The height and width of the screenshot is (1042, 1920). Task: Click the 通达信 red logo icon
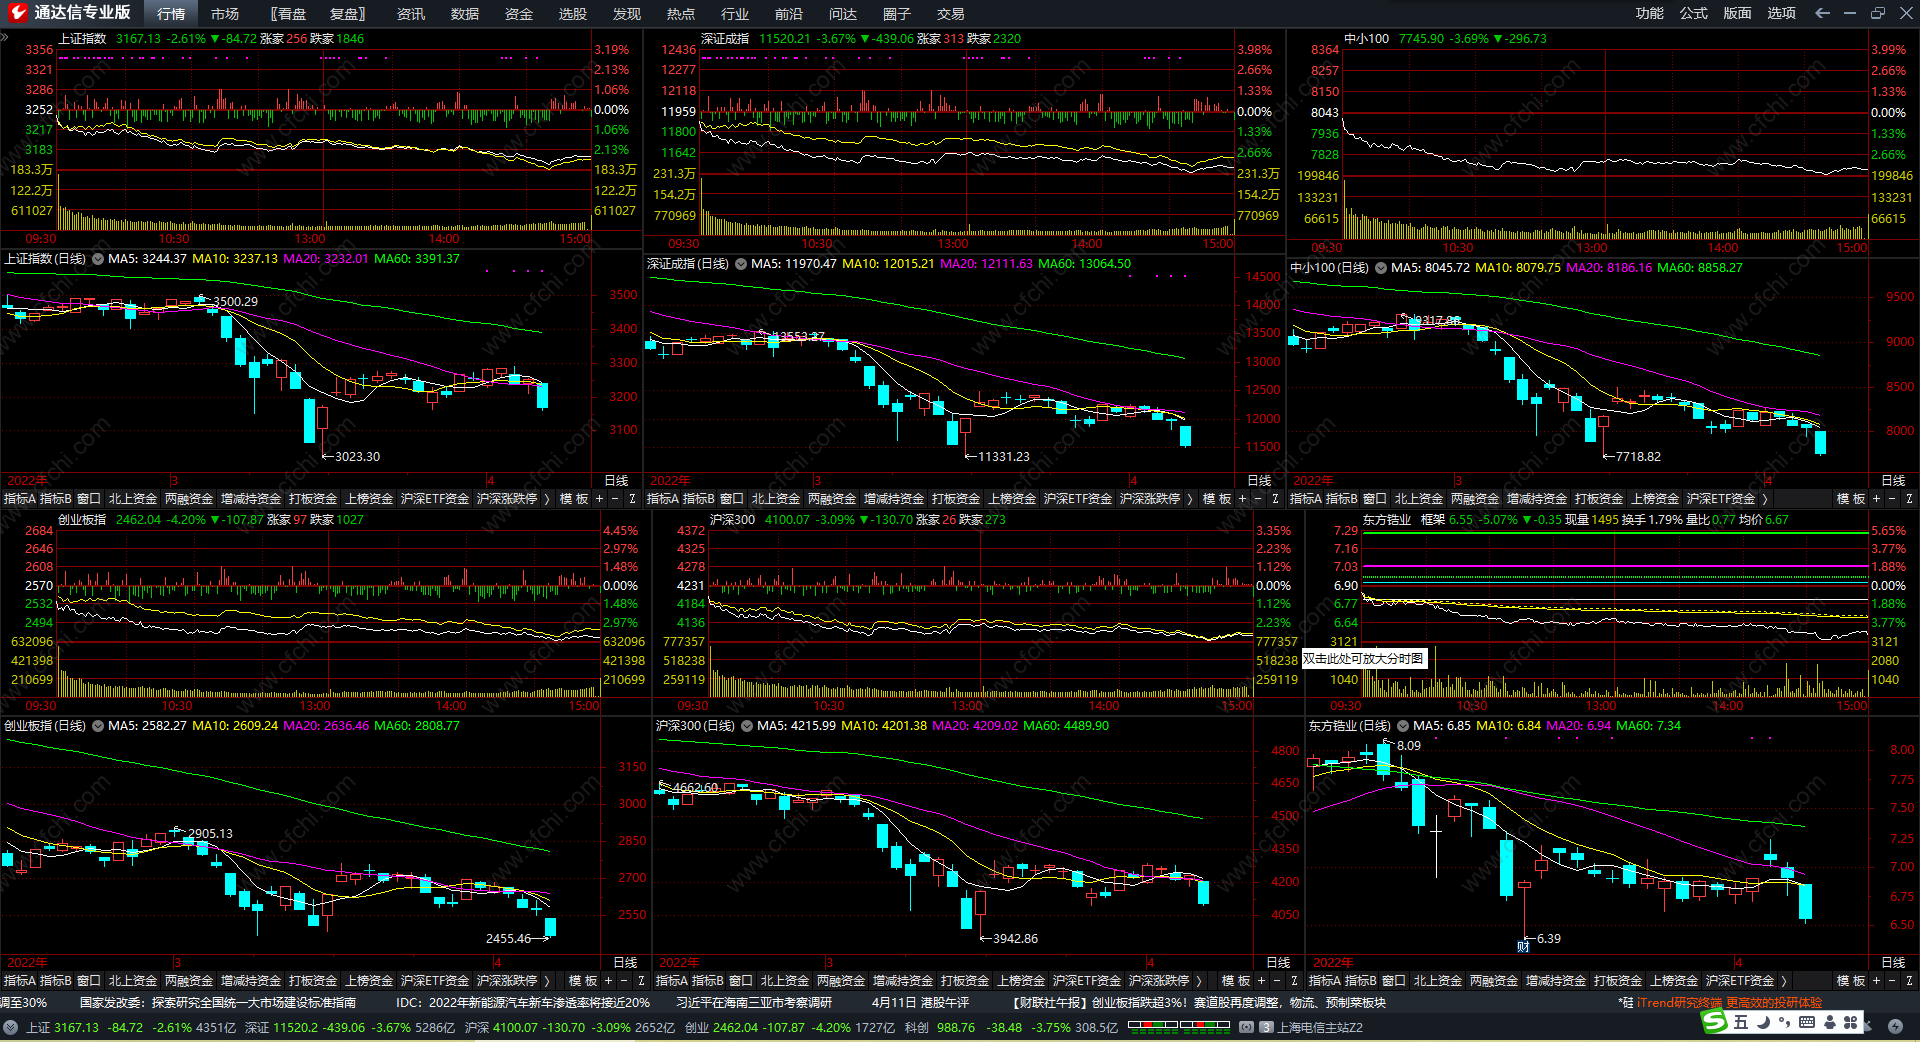pyautogui.click(x=17, y=13)
